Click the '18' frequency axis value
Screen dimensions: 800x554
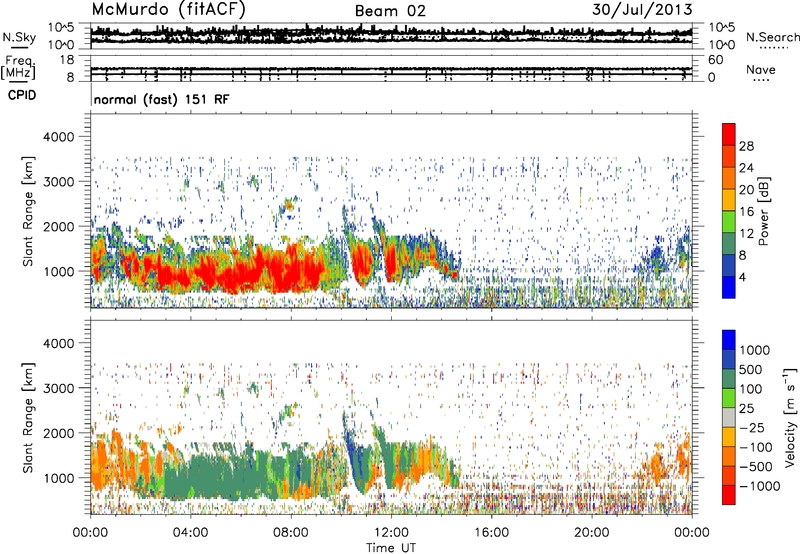pos(67,60)
